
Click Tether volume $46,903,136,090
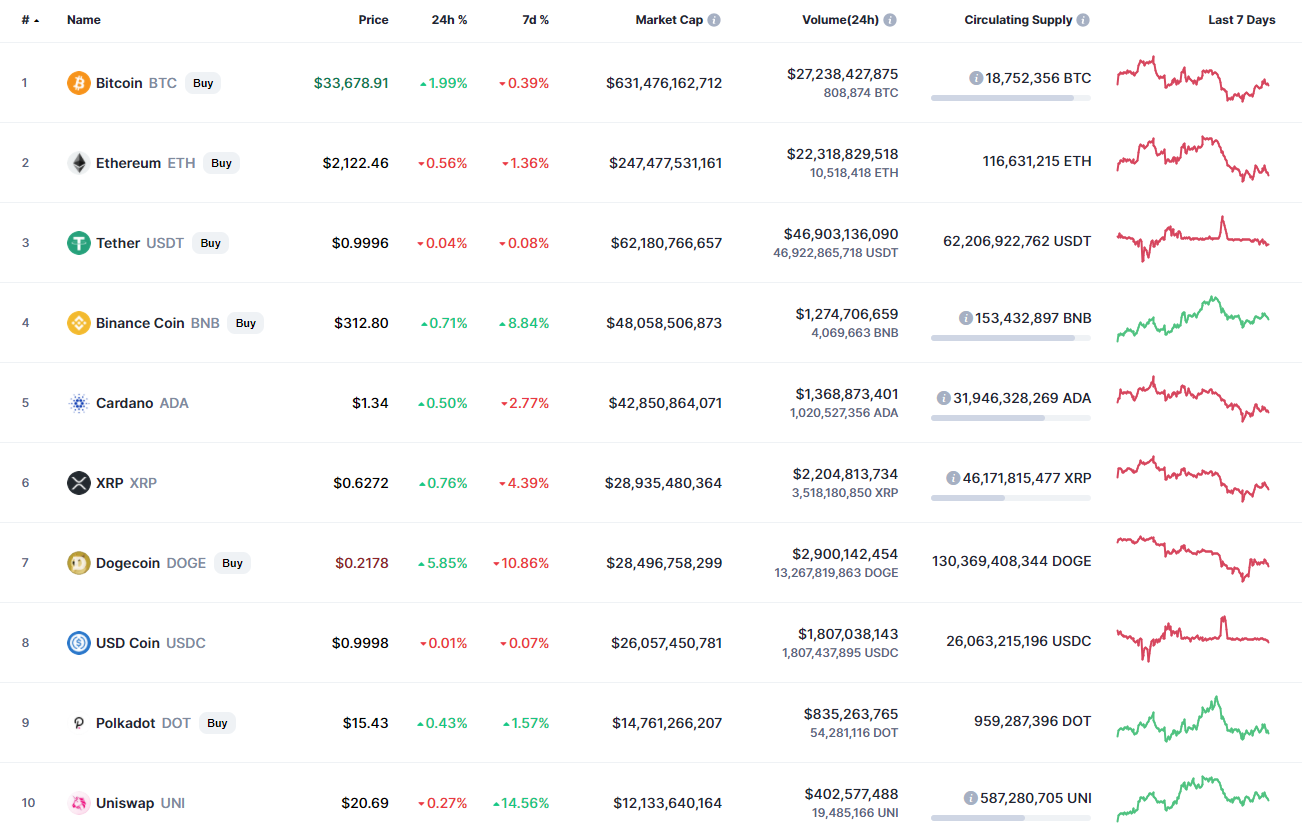coord(841,234)
